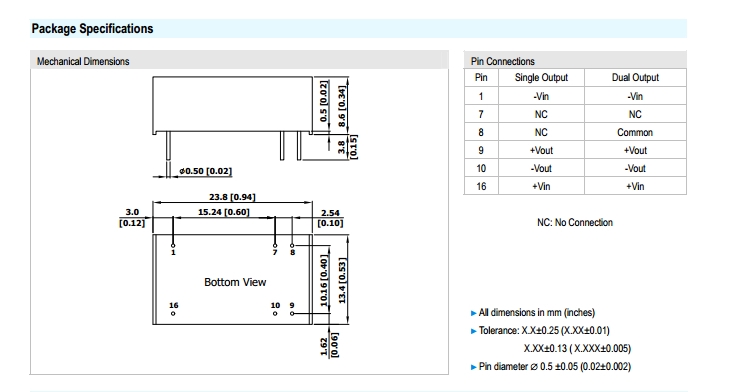Click the blue bullet beside Tolerance note
The image size is (735, 392).
coord(473,331)
